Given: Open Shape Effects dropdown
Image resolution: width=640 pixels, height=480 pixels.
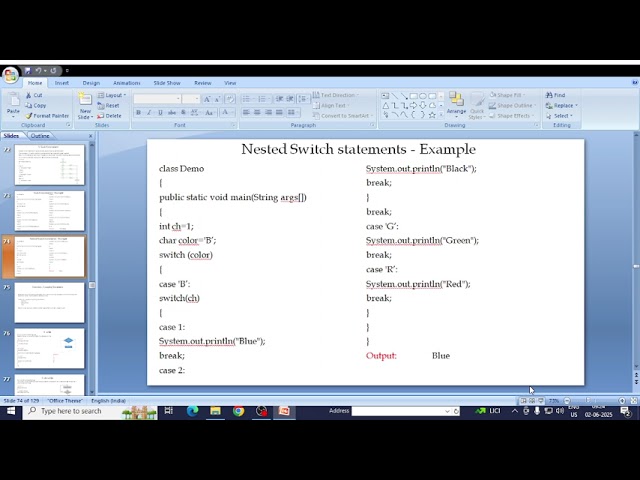Looking at the screenshot, I should [x=511, y=116].
